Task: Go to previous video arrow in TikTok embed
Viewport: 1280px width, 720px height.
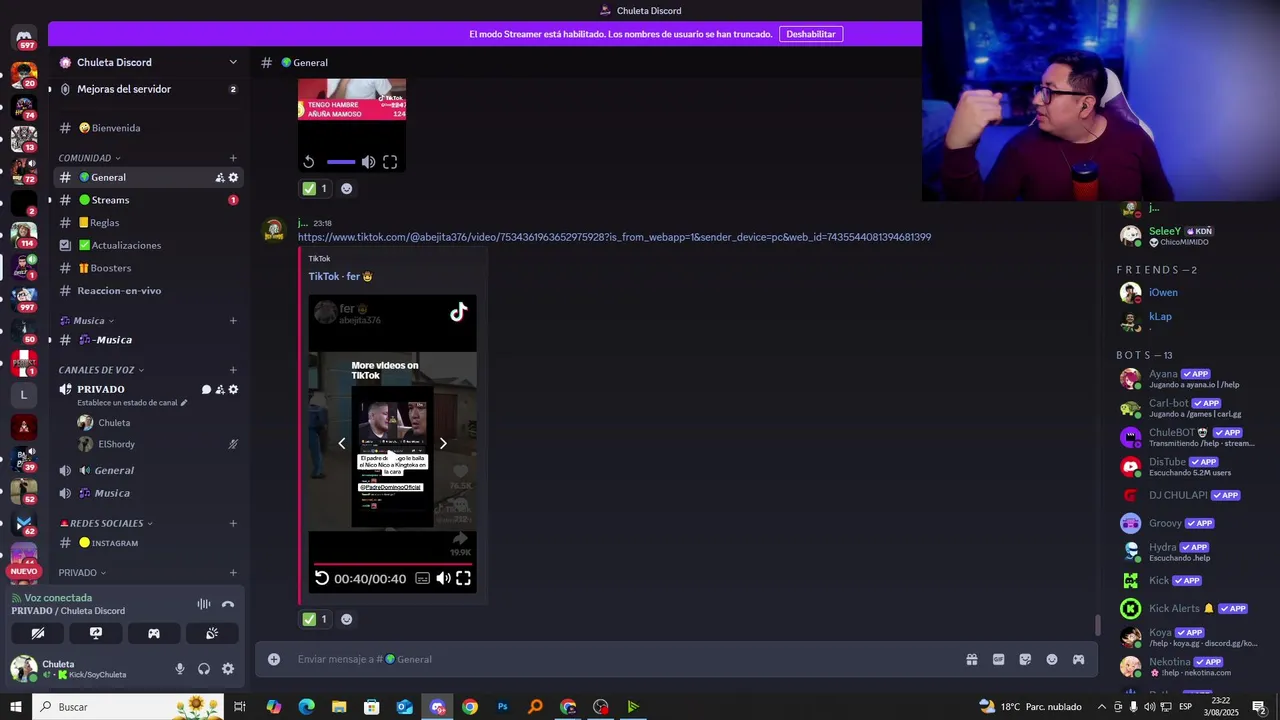Action: click(342, 443)
